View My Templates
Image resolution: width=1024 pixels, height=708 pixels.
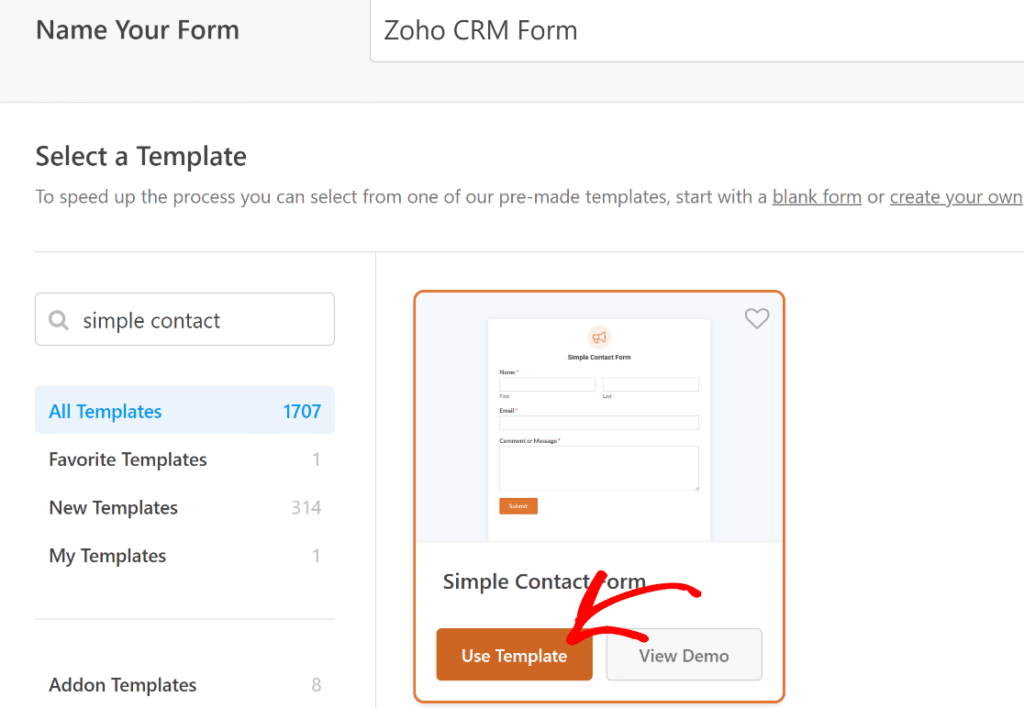click(x=107, y=555)
